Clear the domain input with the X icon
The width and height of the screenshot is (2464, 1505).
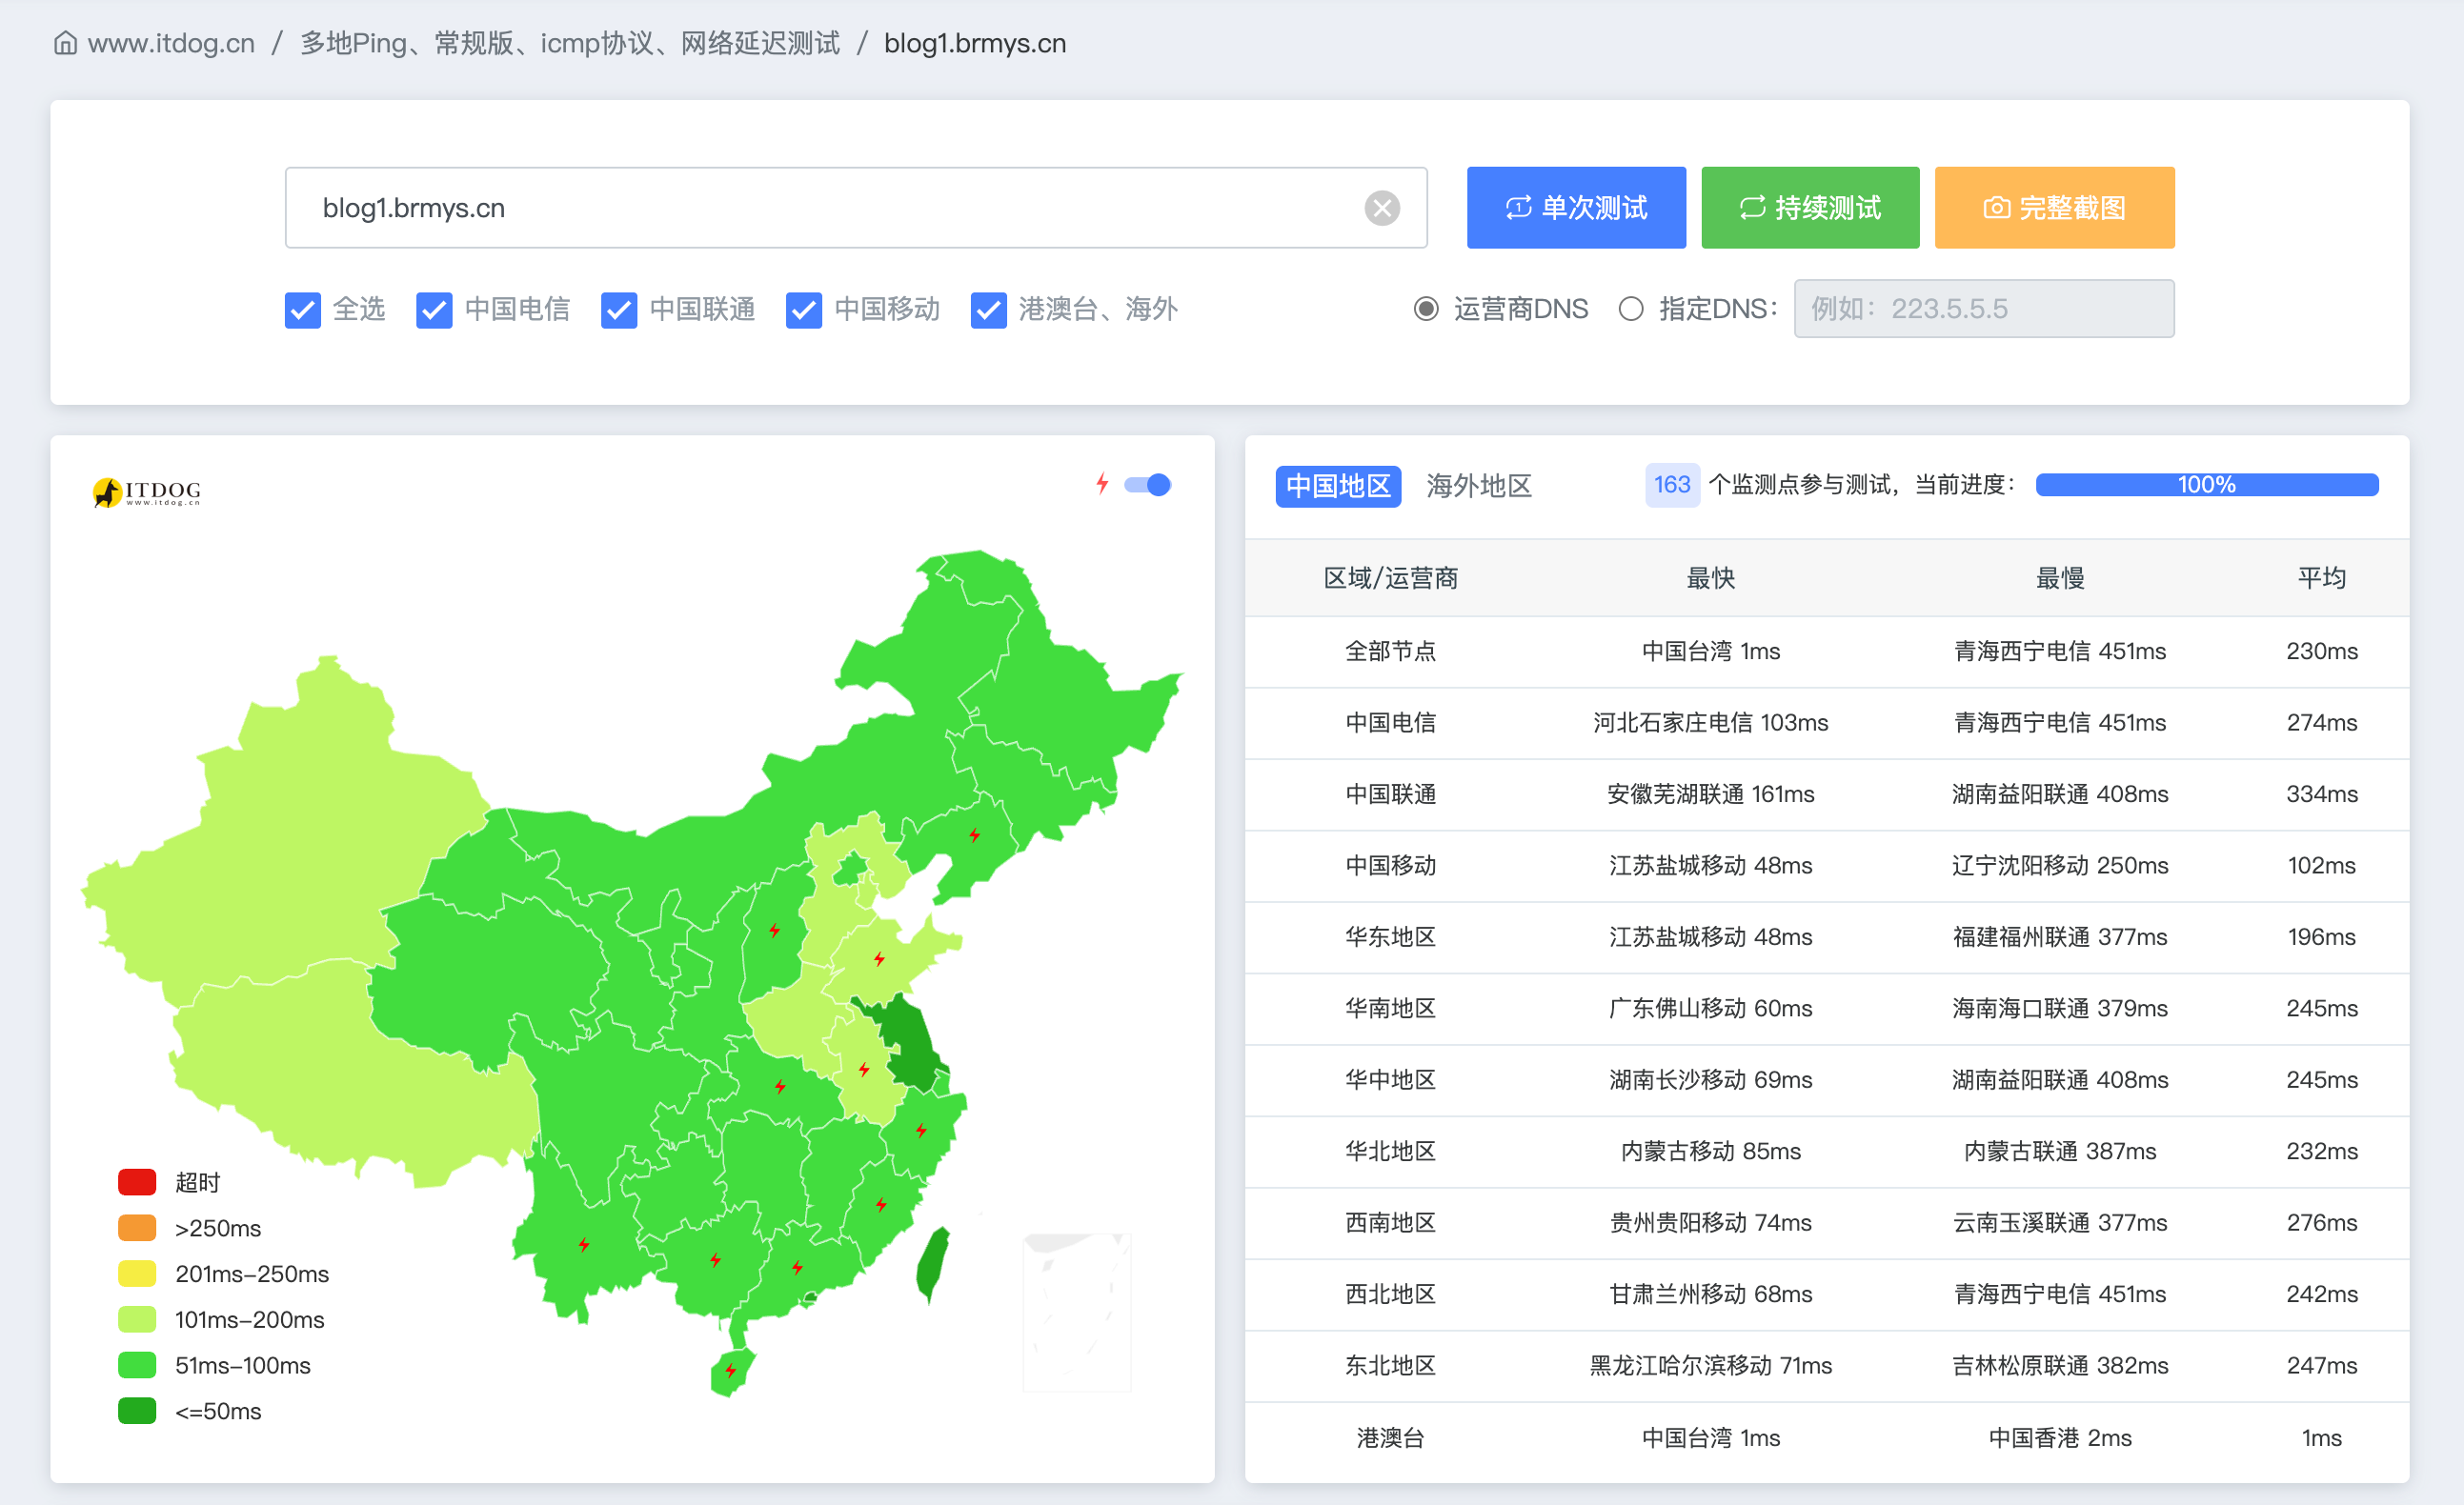click(1382, 208)
